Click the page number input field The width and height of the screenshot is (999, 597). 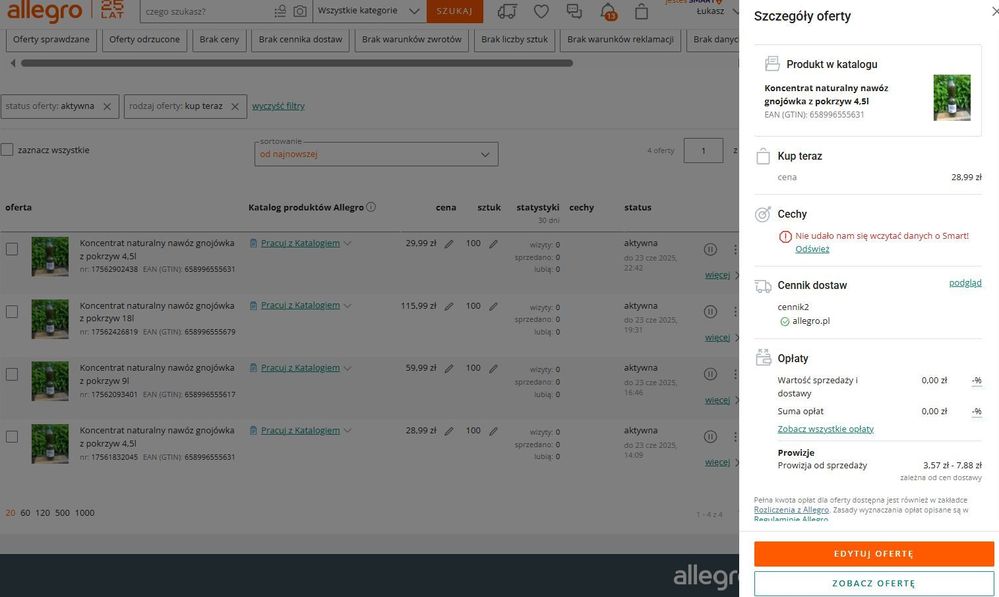click(x=703, y=150)
